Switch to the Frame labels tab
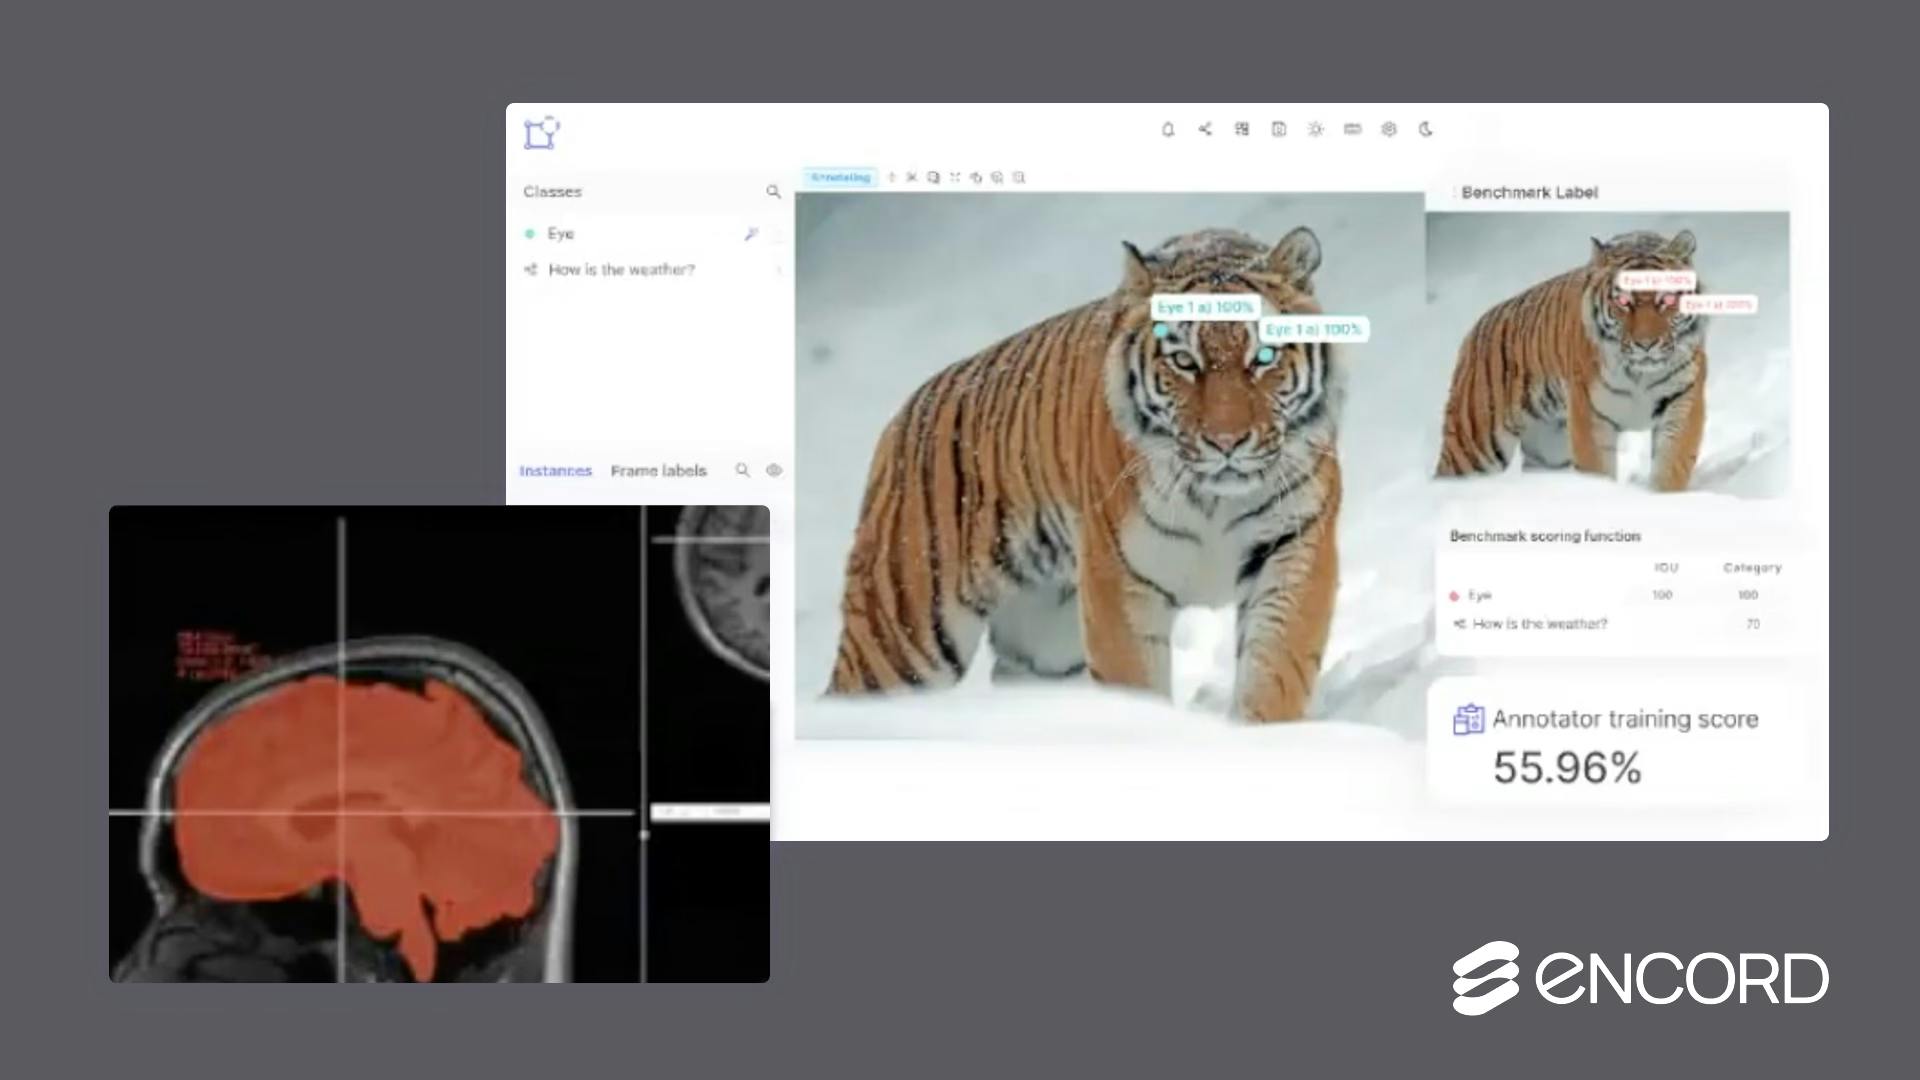 click(x=659, y=470)
